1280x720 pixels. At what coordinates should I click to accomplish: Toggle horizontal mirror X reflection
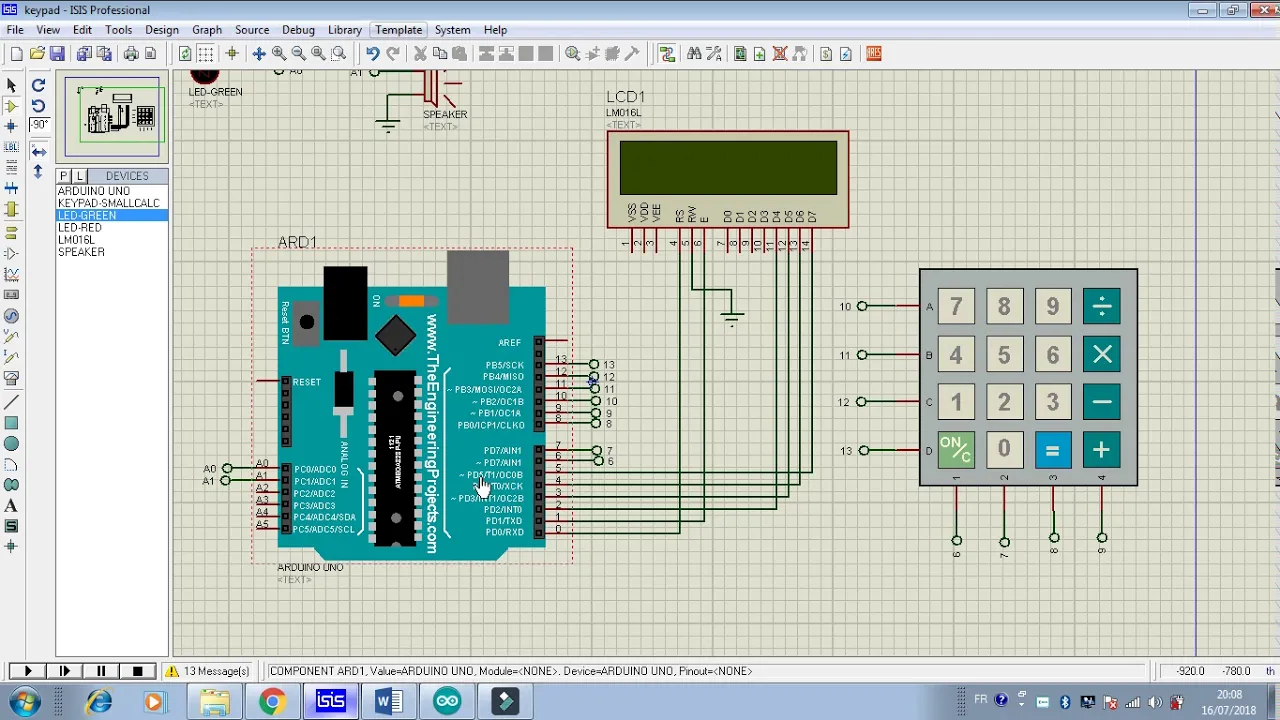click(38, 151)
